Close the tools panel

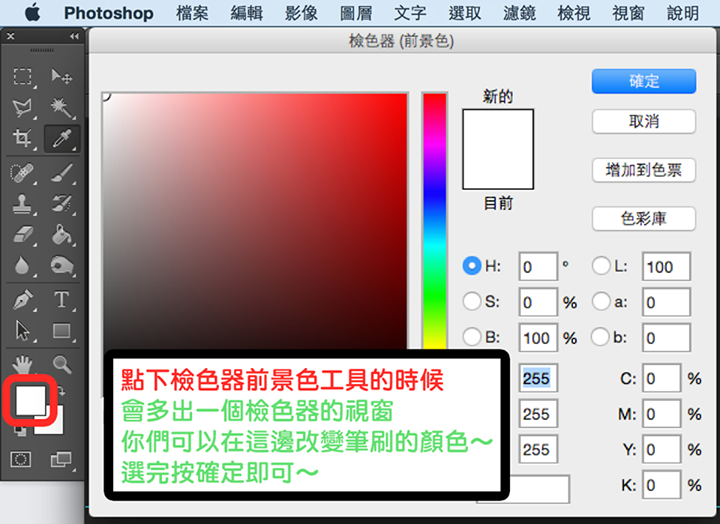click(x=11, y=36)
